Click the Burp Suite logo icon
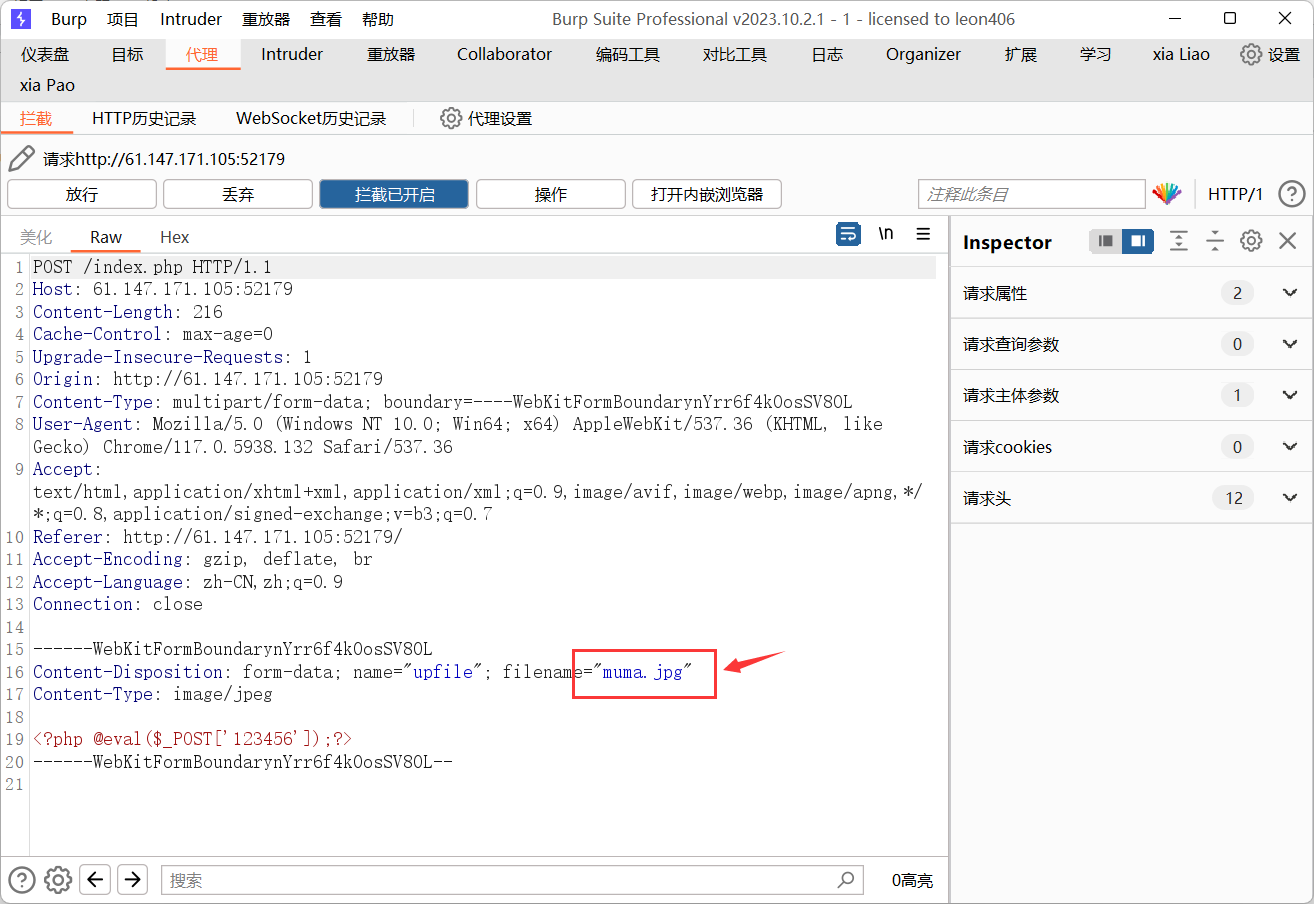The width and height of the screenshot is (1314, 904). (20, 19)
